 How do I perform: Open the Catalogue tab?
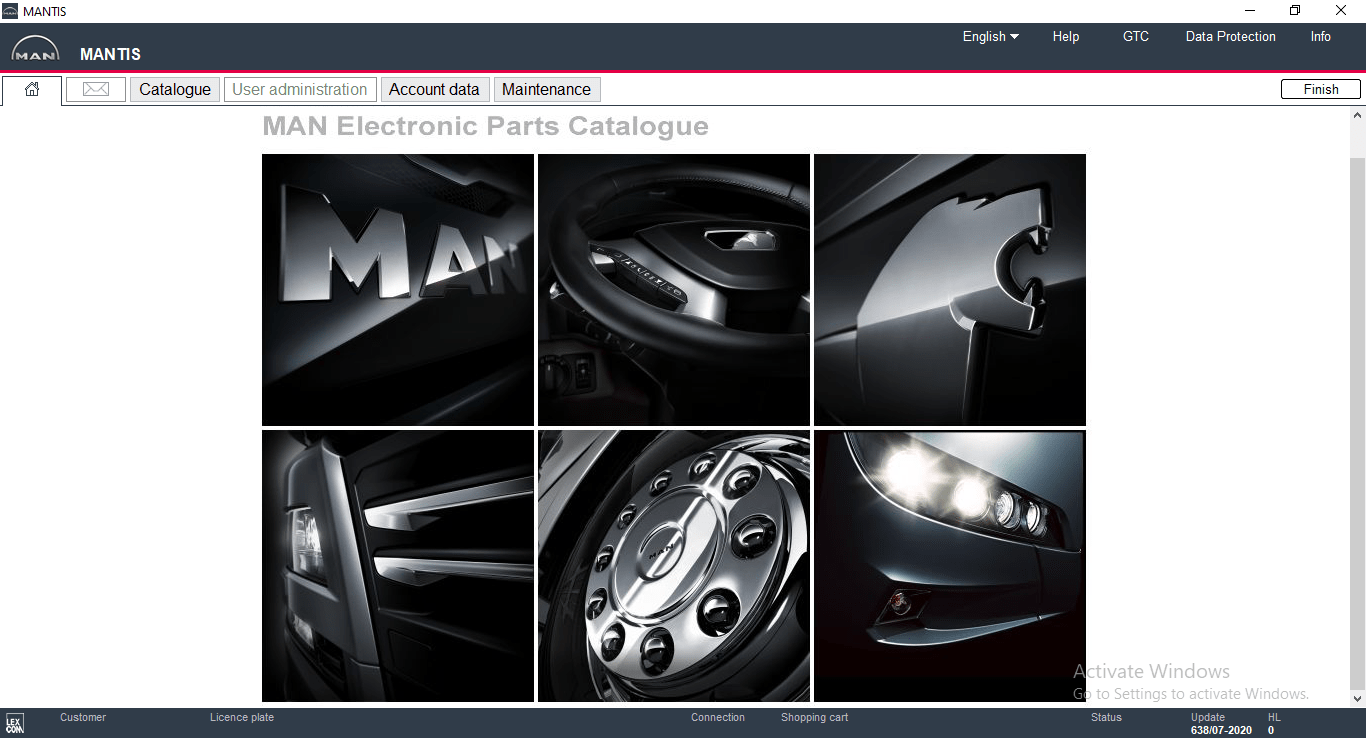(175, 89)
